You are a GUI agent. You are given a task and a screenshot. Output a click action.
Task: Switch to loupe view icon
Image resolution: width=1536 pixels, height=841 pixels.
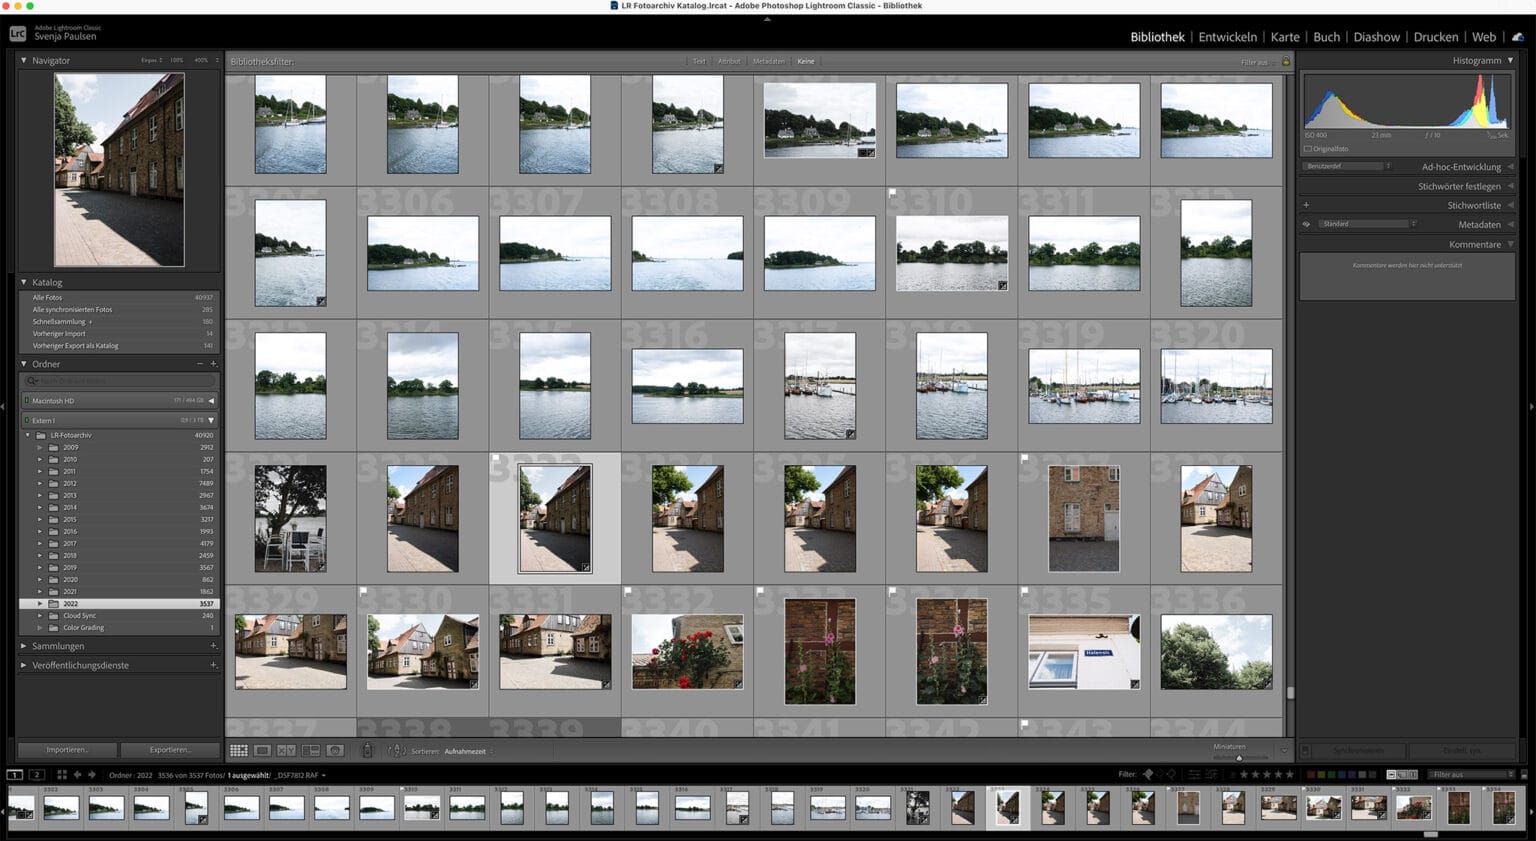click(x=262, y=750)
